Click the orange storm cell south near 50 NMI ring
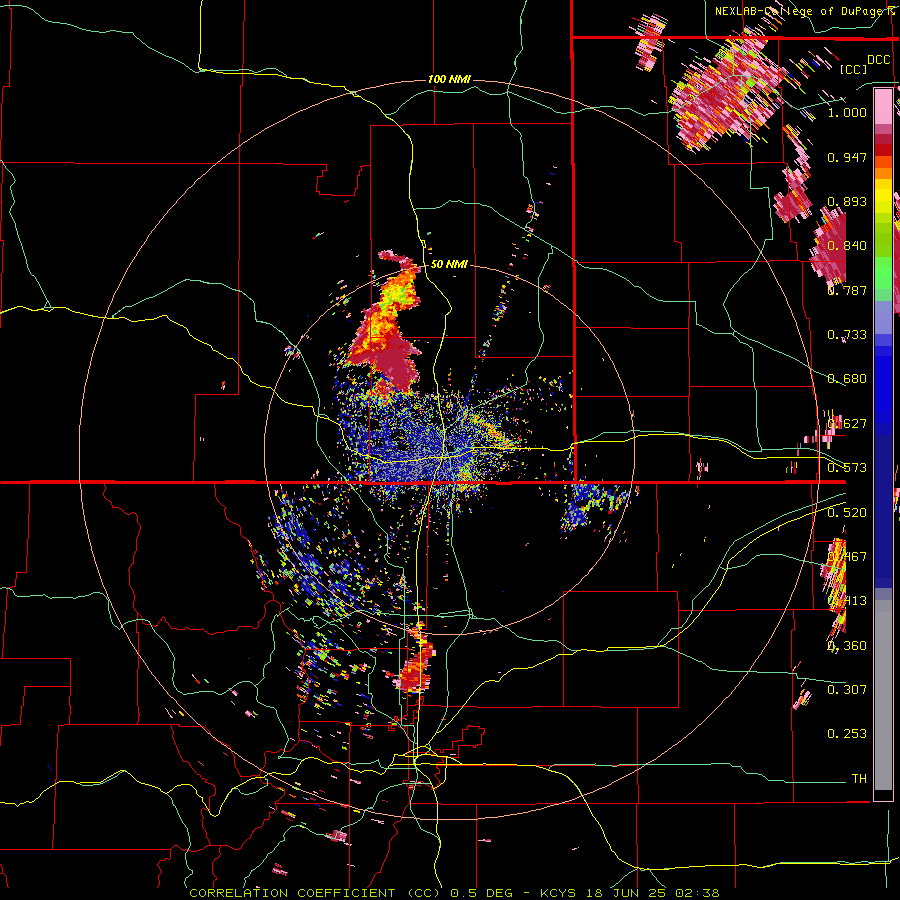 (x=417, y=666)
